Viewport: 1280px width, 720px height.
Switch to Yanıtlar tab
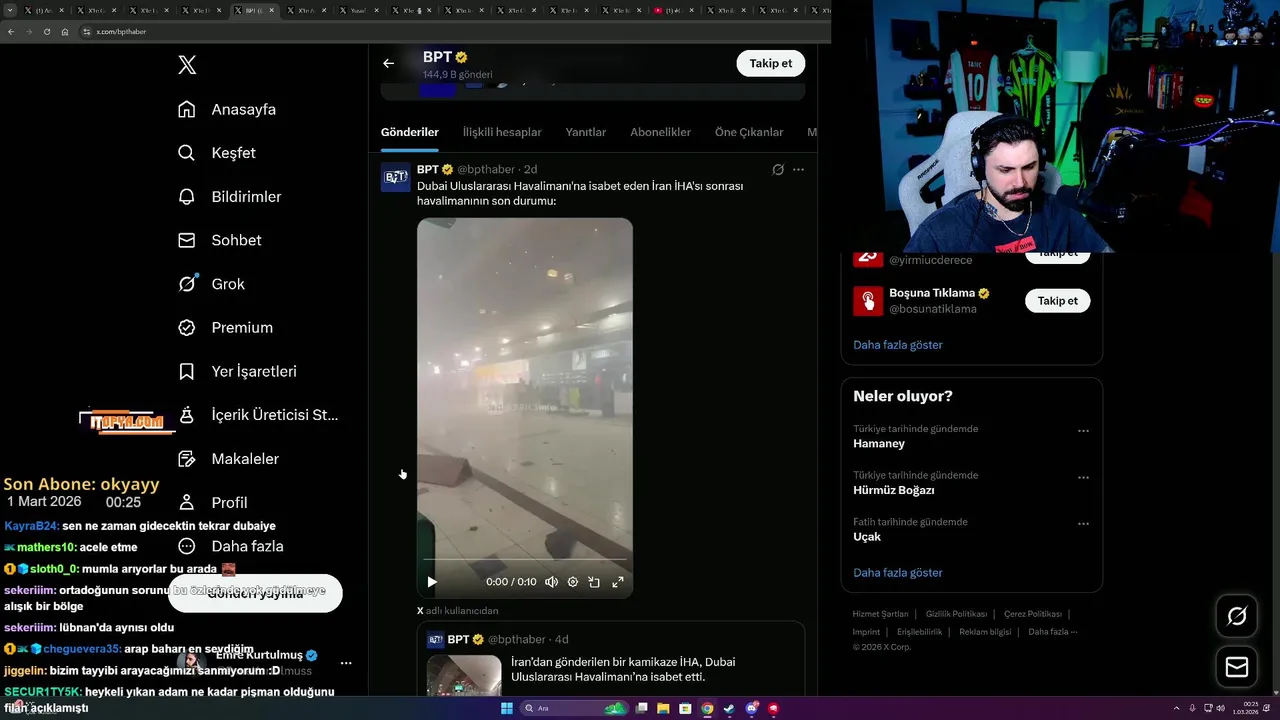pos(586,132)
